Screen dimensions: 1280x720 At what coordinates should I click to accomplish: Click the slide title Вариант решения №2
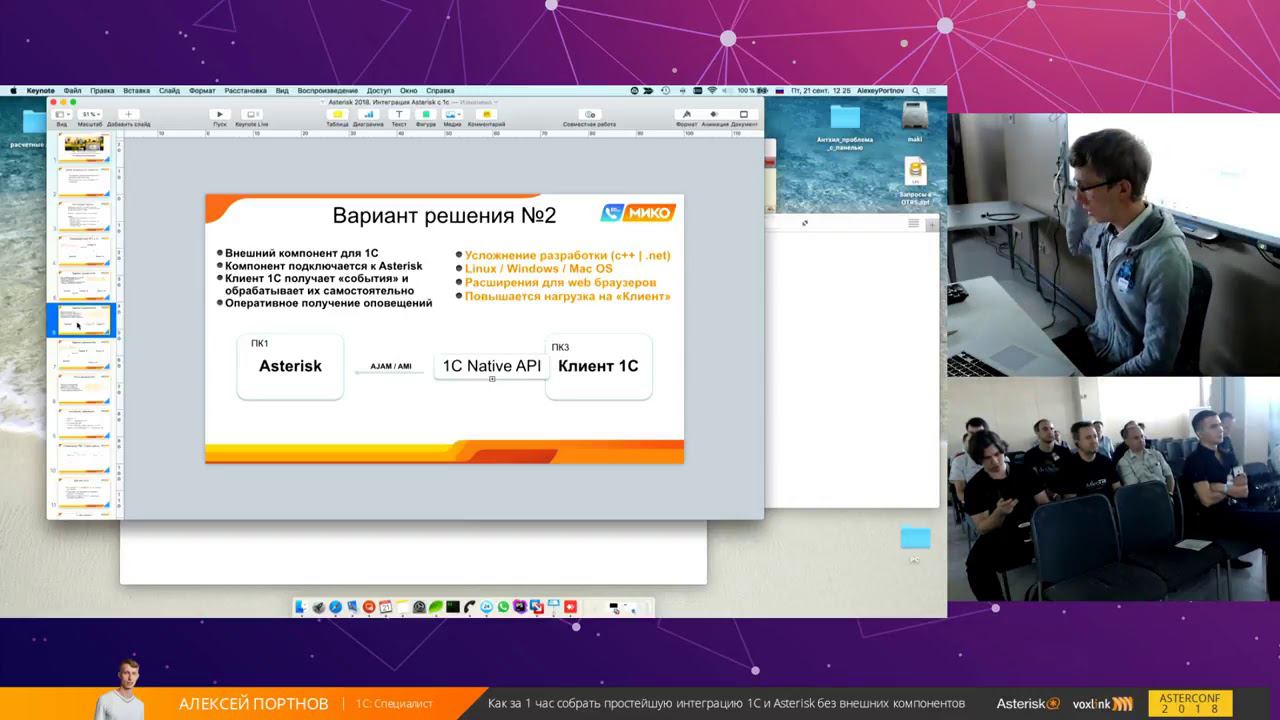click(x=444, y=215)
